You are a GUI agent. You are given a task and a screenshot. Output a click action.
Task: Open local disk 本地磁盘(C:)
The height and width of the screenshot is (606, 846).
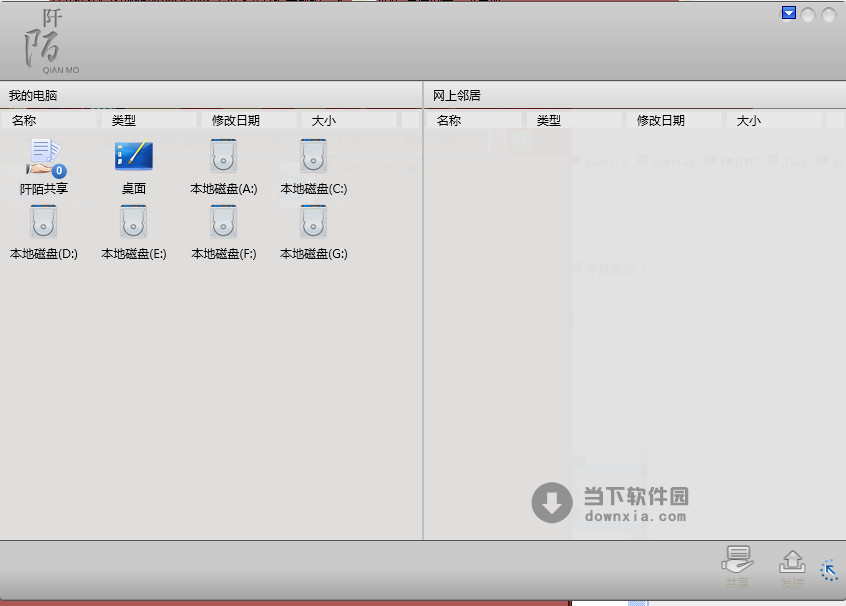pos(314,158)
